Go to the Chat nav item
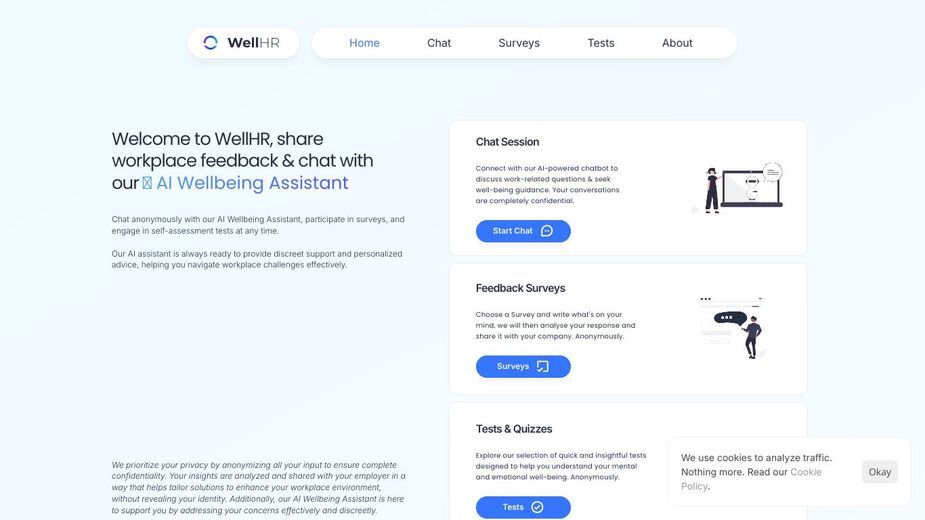 439,43
